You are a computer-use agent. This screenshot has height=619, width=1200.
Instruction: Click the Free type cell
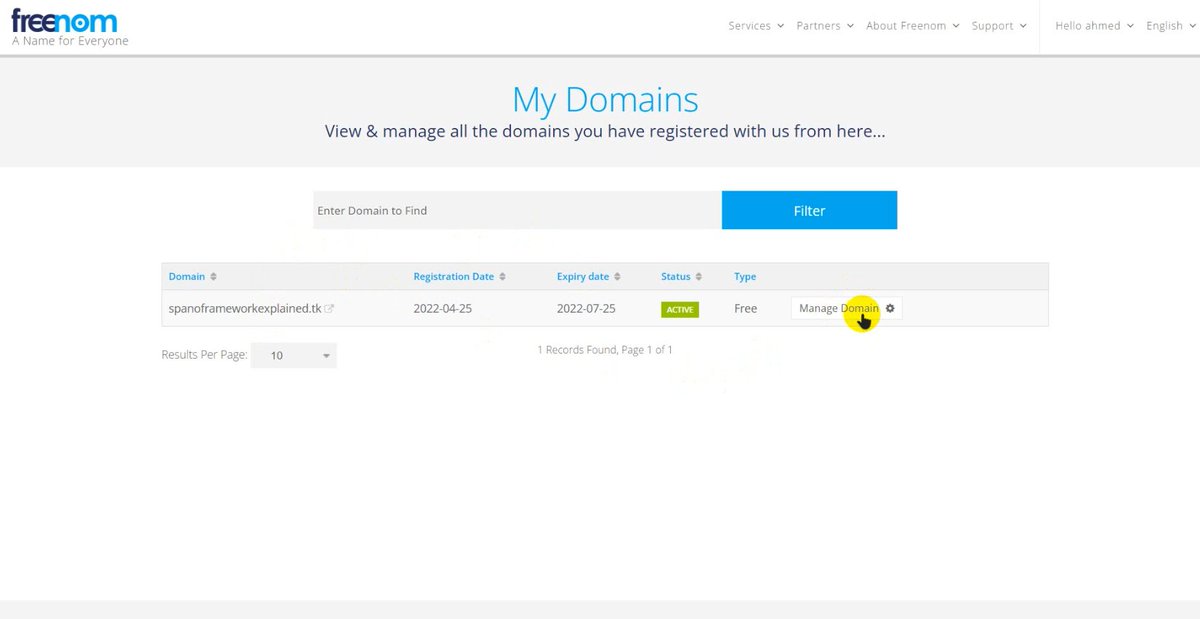(x=745, y=308)
